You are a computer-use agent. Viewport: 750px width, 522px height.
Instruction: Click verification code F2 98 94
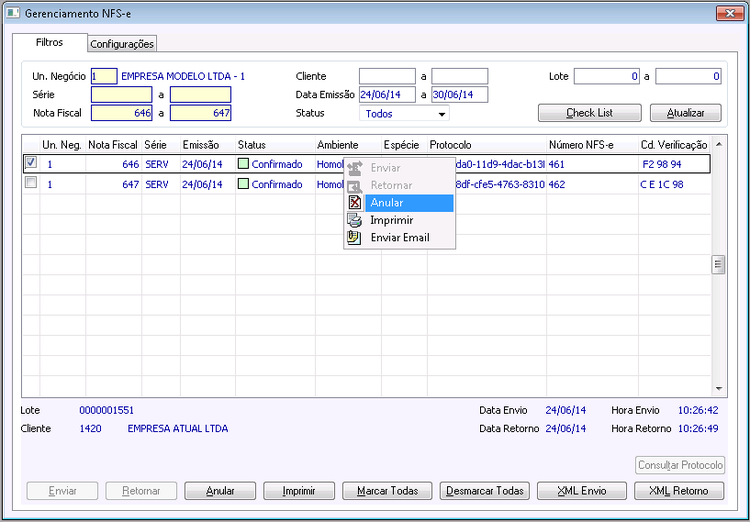coord(662,165)
